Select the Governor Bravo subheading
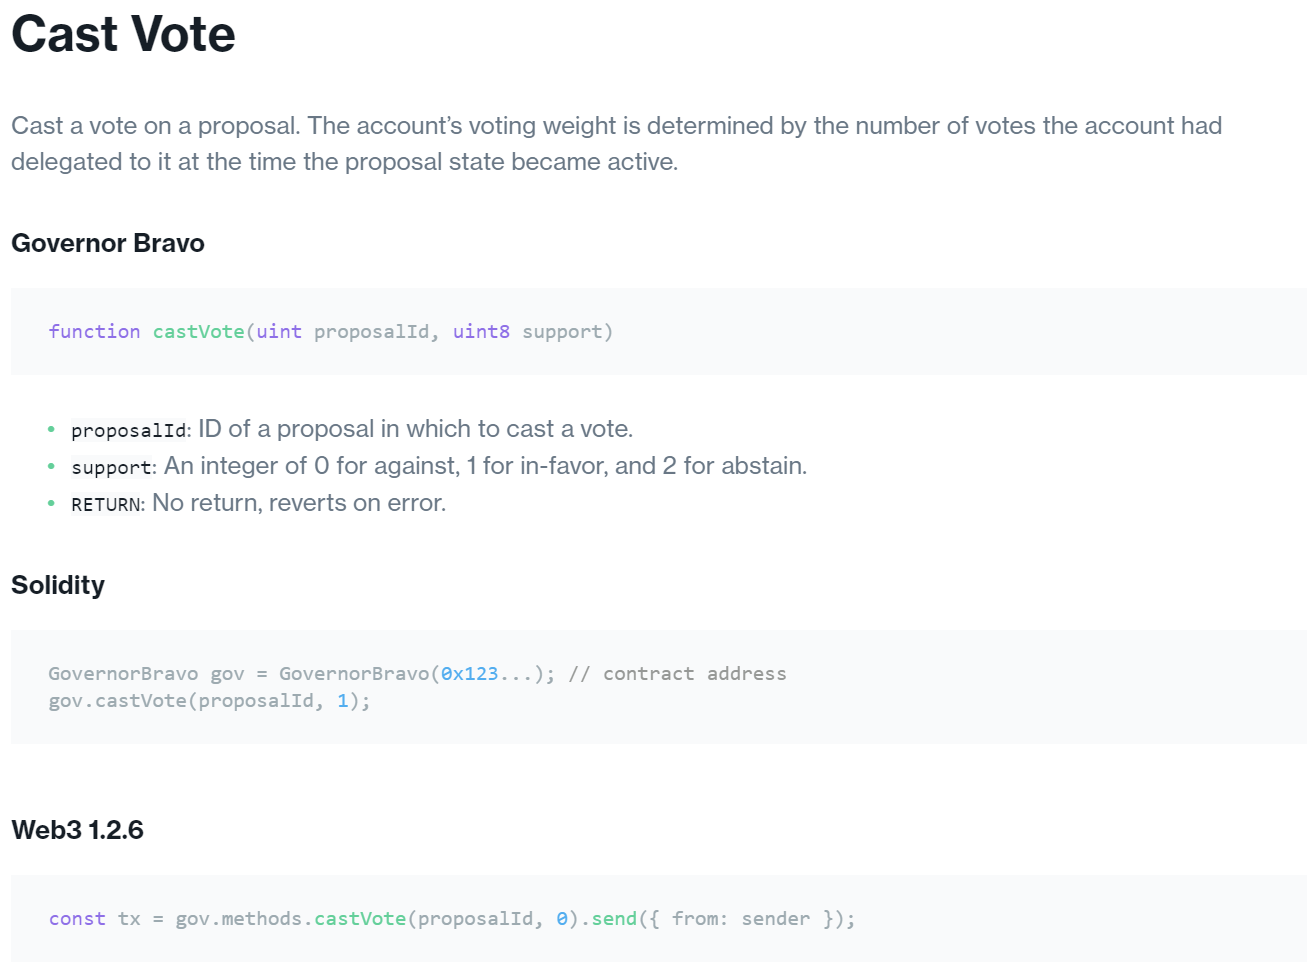The image size is (1314, 968). (108, 243)
